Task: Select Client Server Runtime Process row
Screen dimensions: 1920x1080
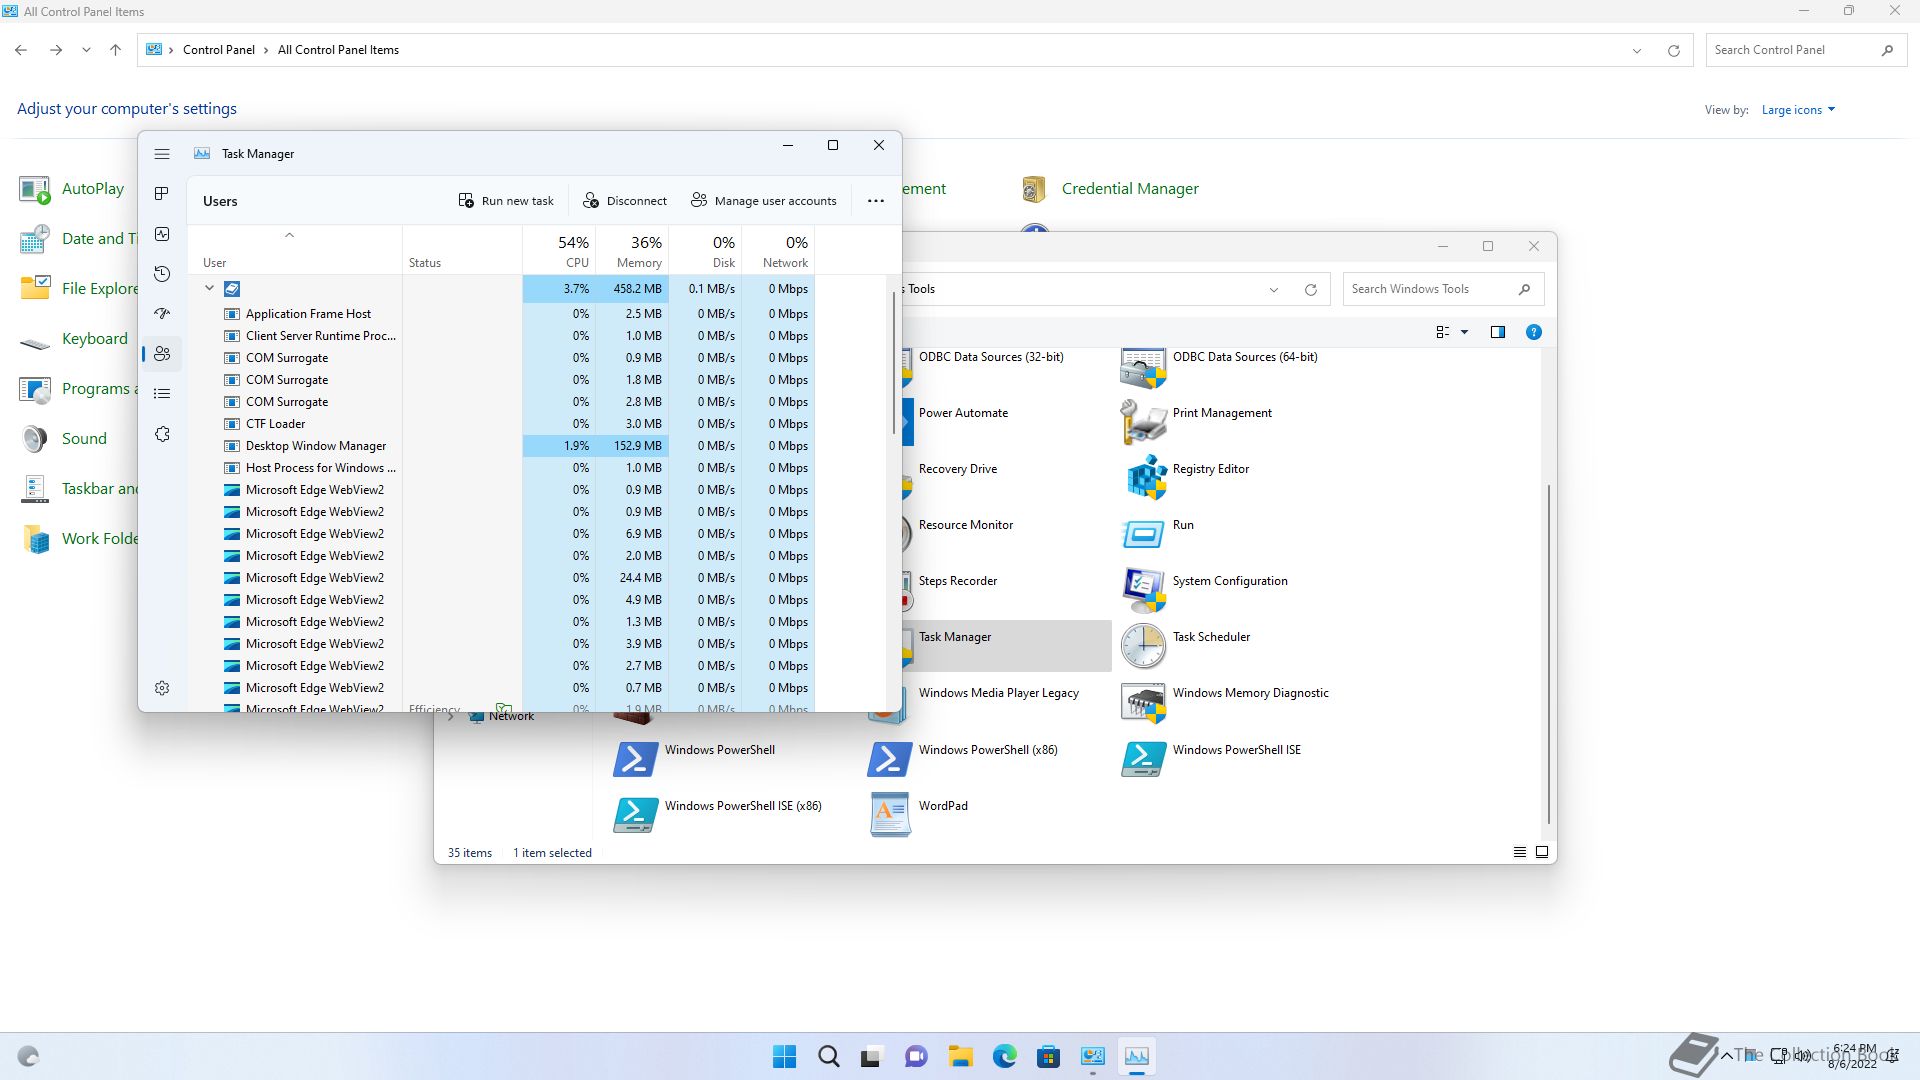Action: click(x=501, y=336)
